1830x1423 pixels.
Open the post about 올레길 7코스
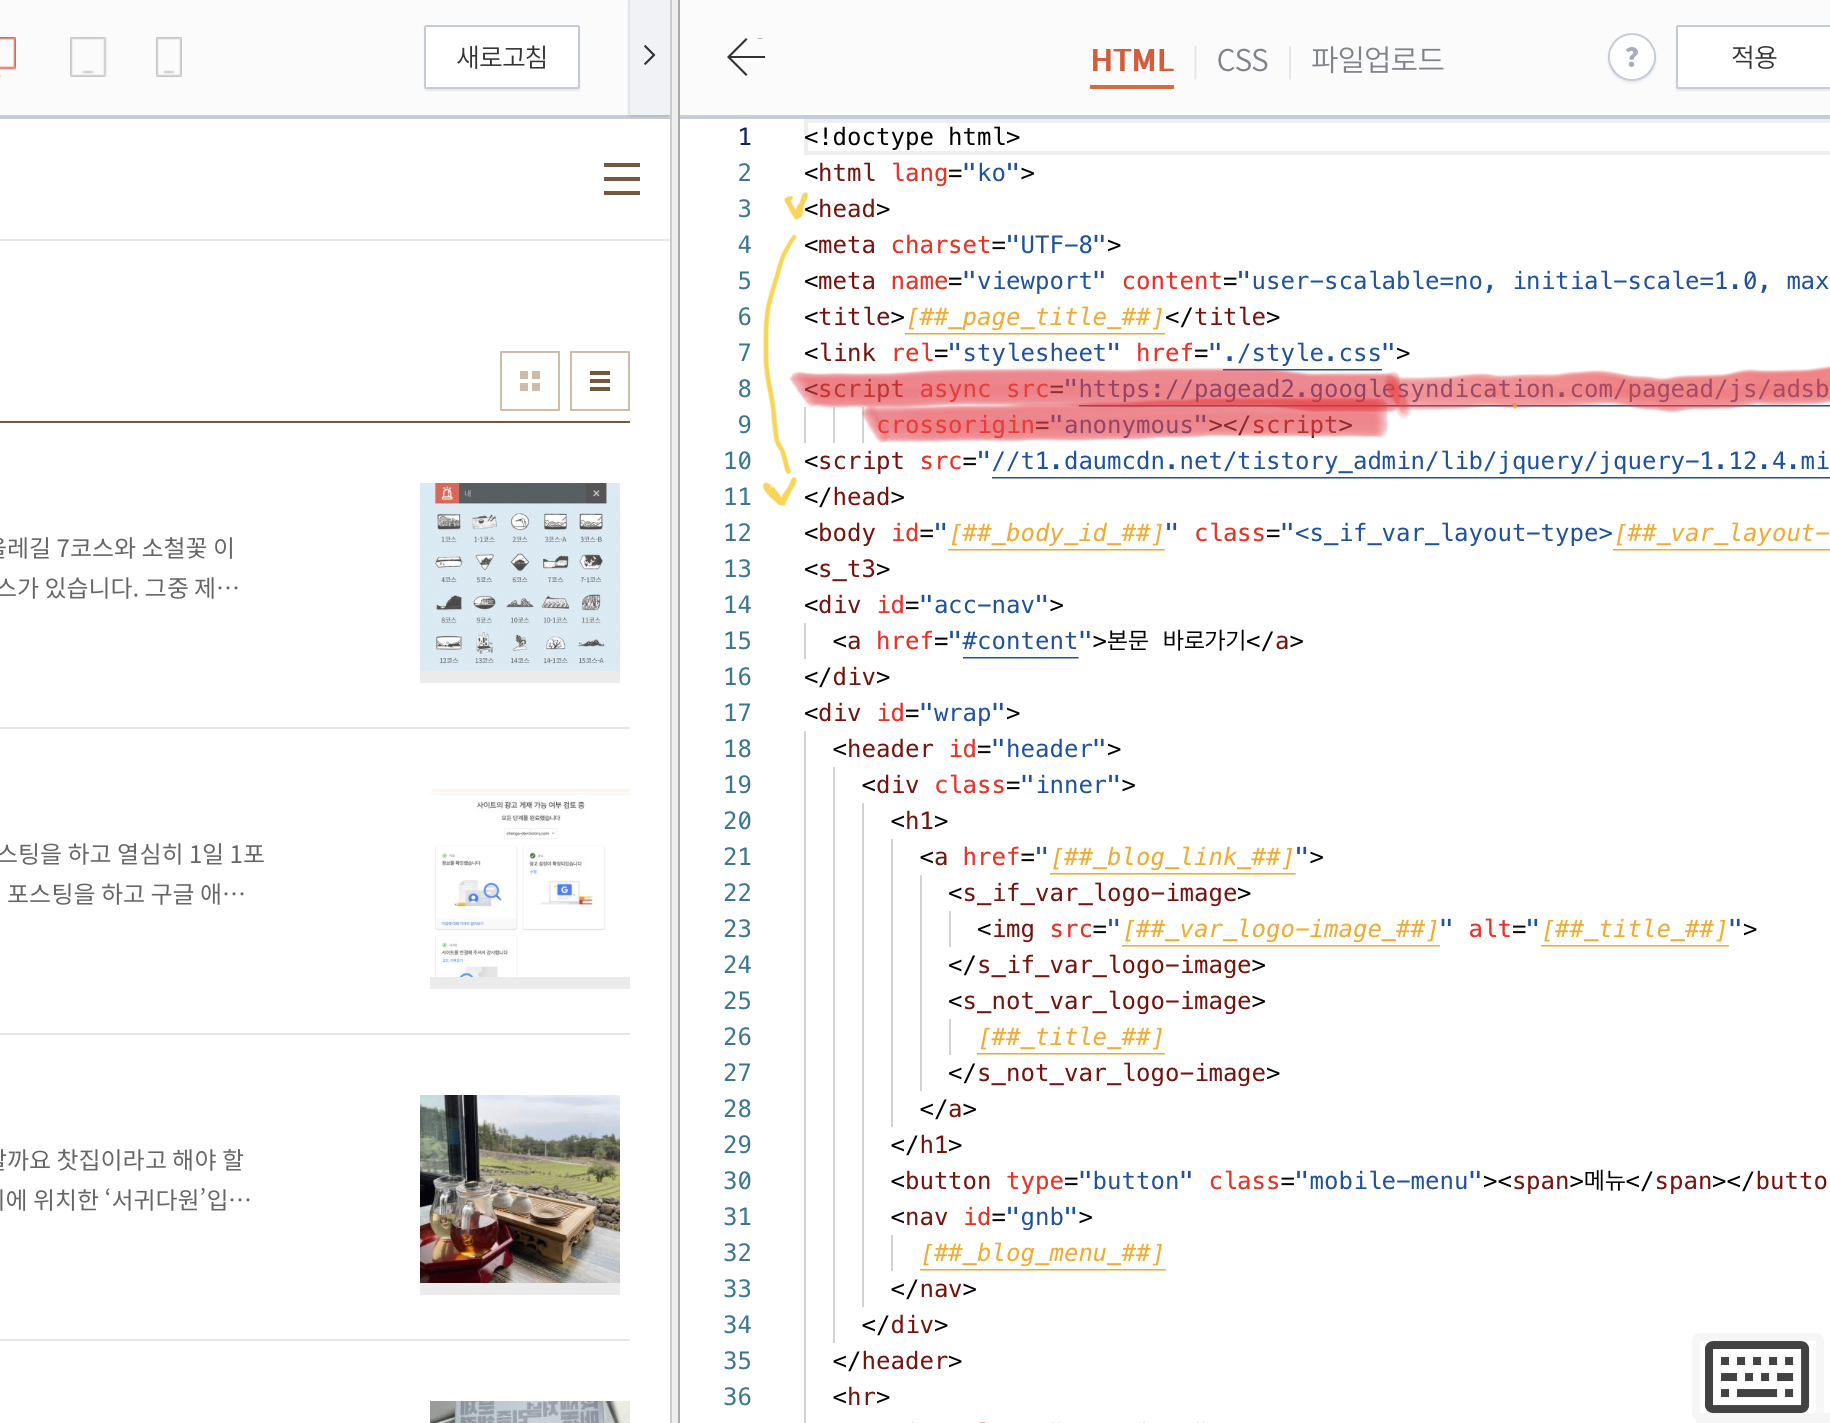pos(117,567)
